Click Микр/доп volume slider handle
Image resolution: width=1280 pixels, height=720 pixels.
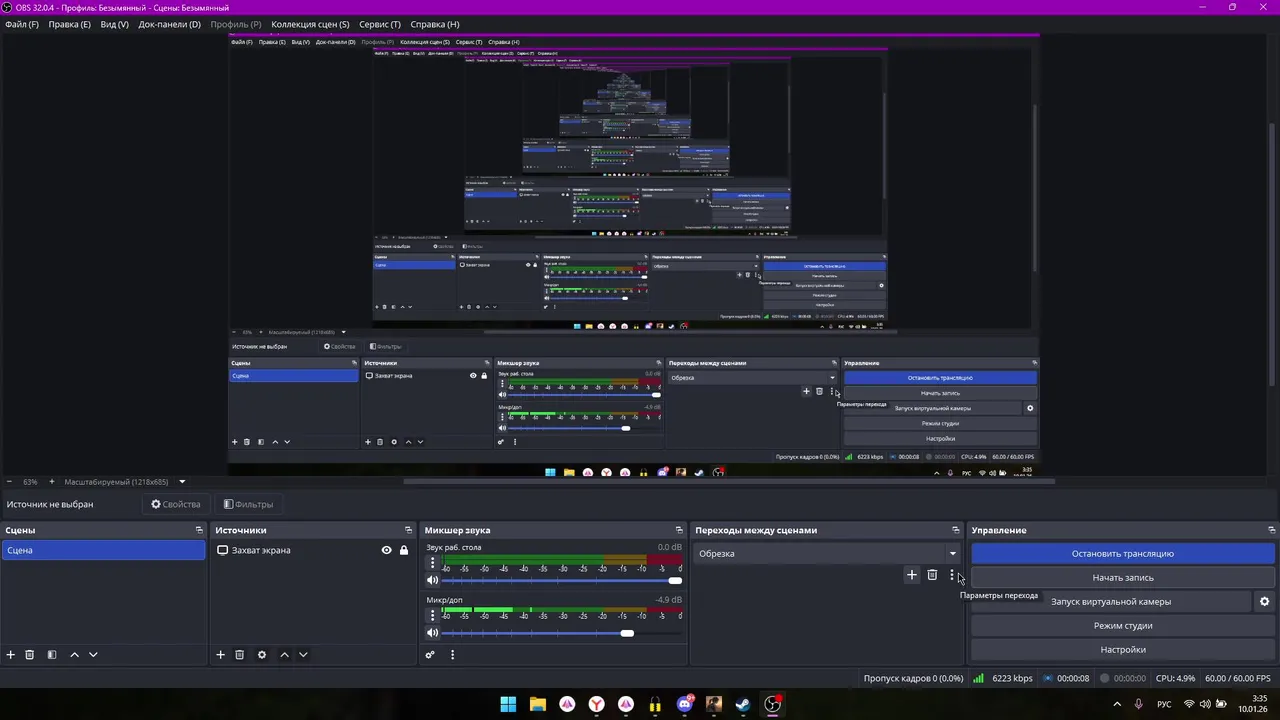(x=627, y=633)
